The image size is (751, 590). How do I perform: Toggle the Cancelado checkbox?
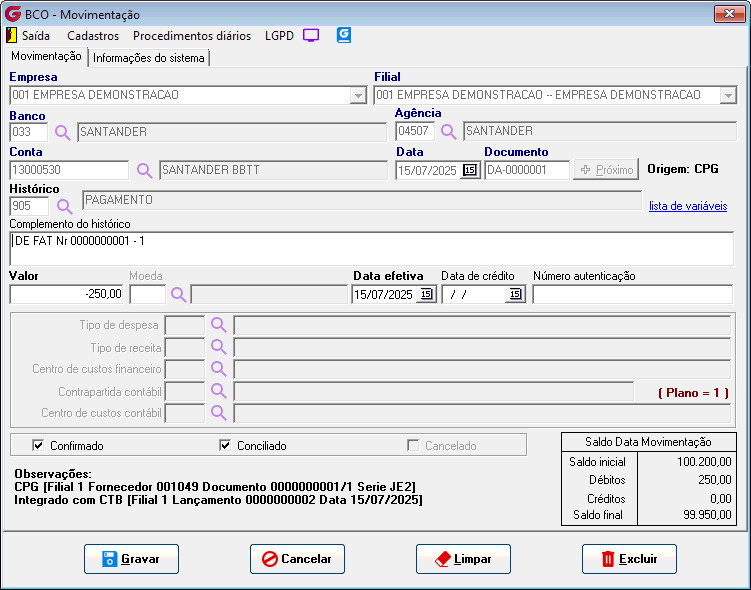[413, 445]
